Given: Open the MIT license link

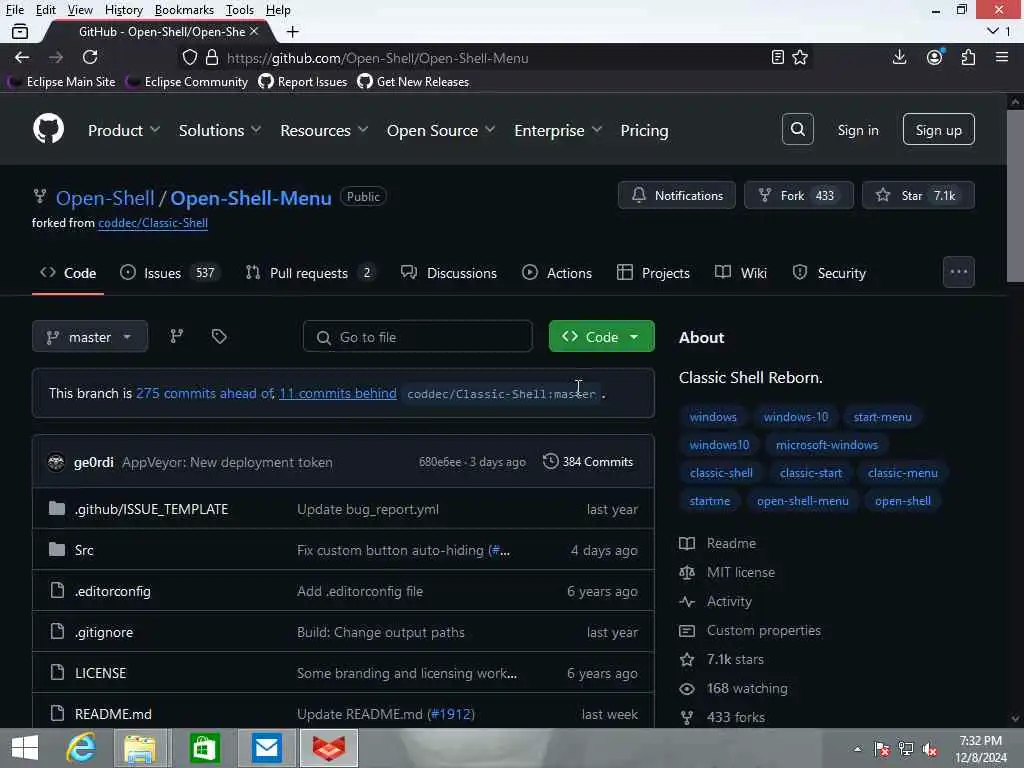Looking at the screenshot, I should point(741,572).
